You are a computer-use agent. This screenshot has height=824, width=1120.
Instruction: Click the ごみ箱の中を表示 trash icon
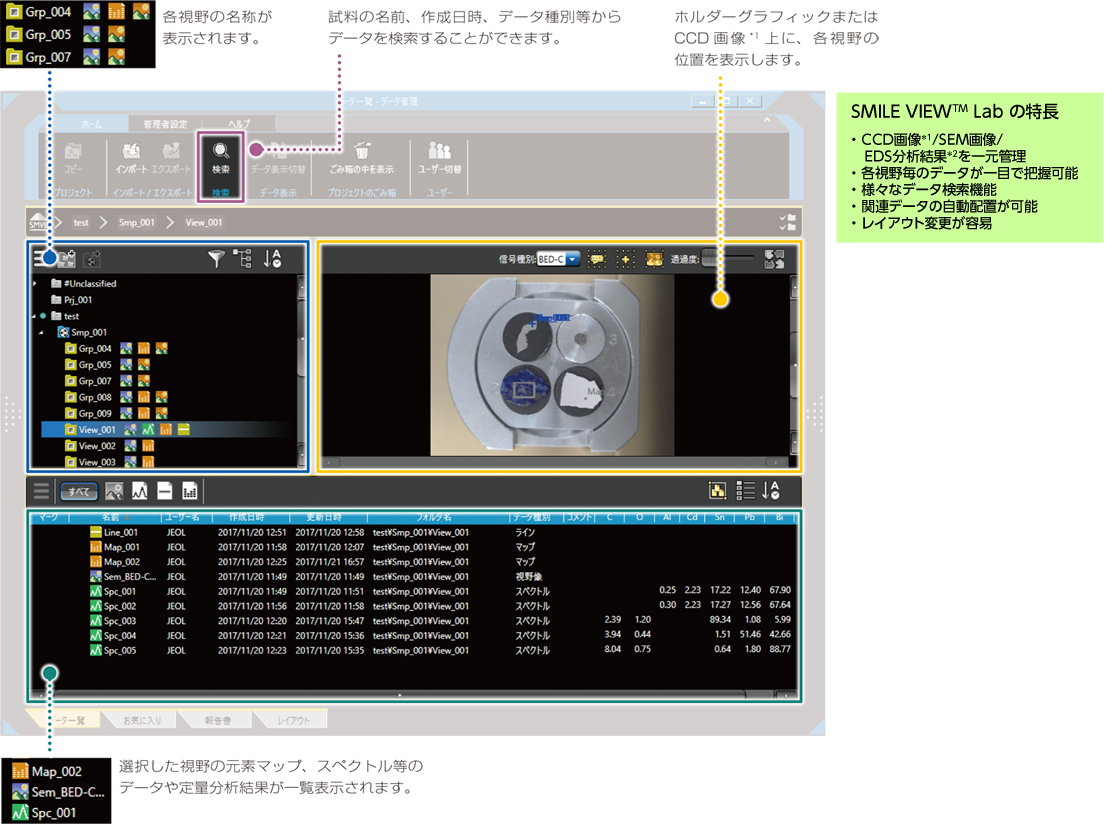[362, 152]
